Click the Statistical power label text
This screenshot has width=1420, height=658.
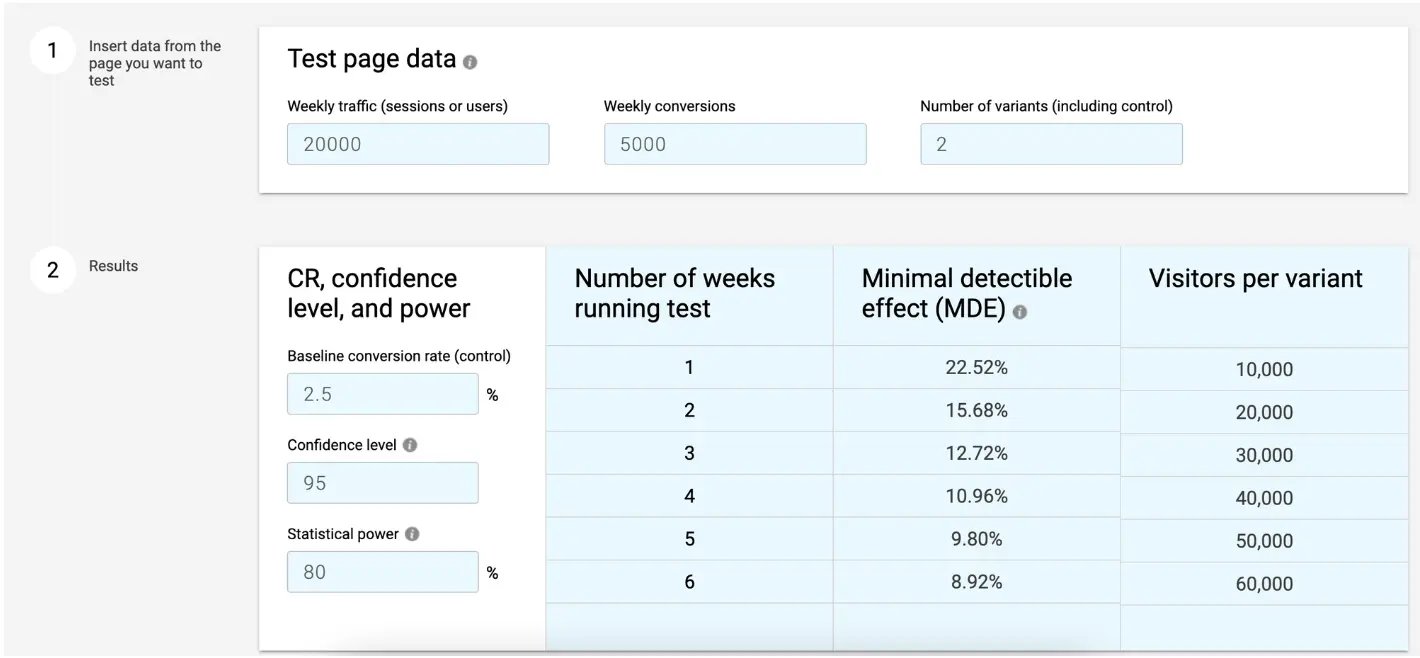(x=343, y=534)
